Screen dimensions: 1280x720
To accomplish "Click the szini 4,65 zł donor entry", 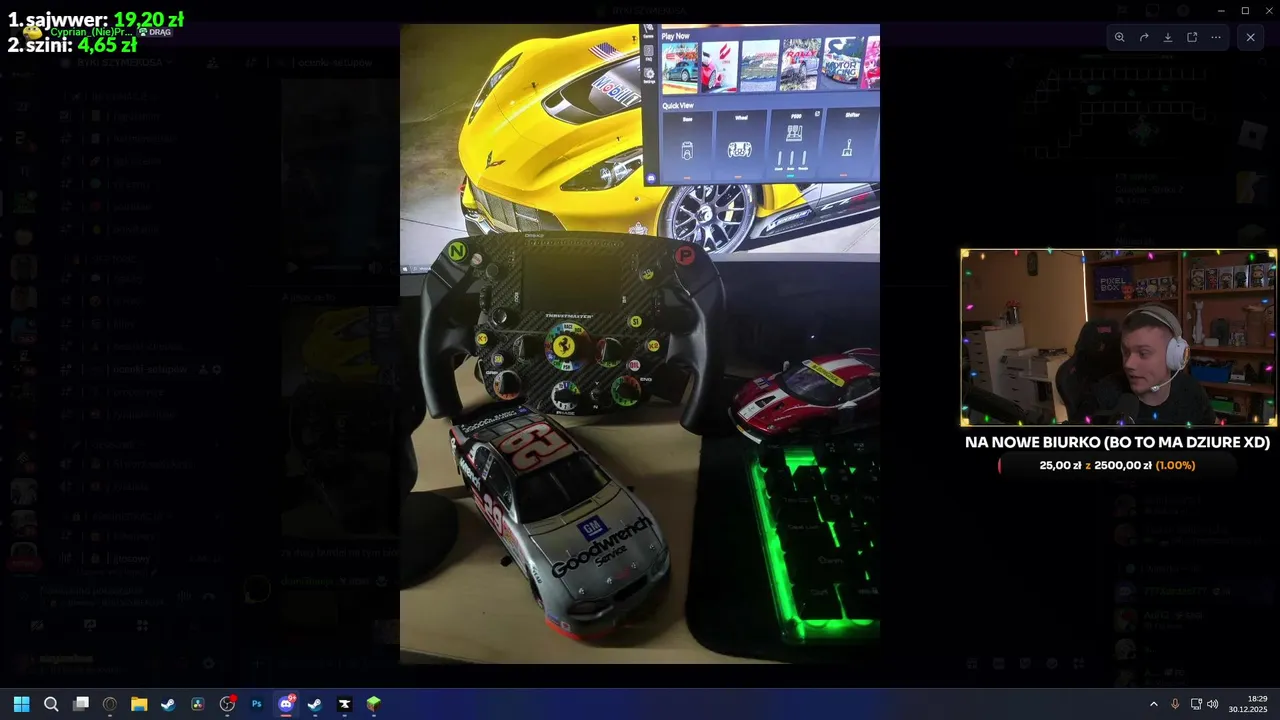I will click(72, 45).
